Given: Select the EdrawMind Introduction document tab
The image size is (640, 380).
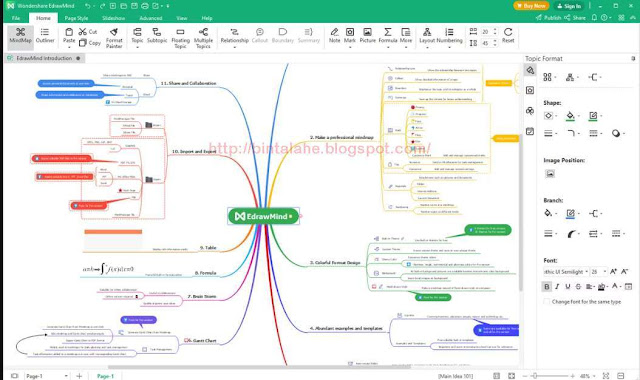Looking at the screenshot, I should click(x=44, y=58).
